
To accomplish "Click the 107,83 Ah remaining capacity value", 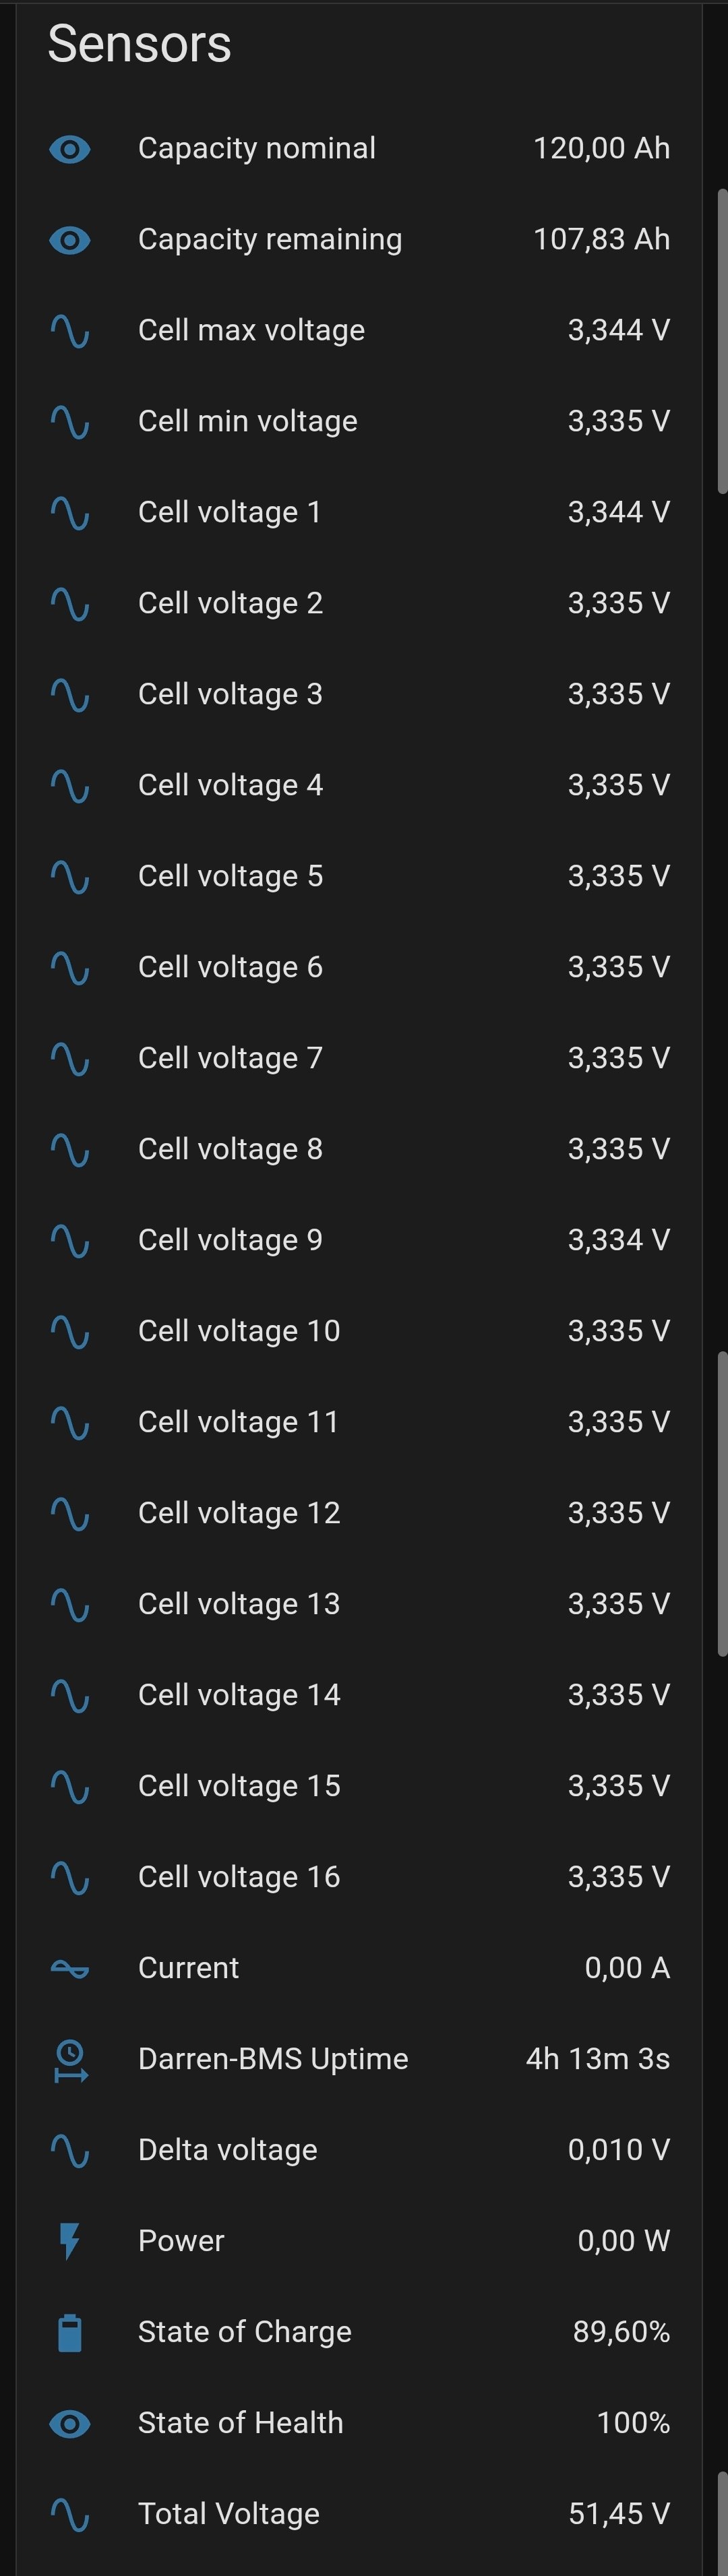I will point(601,240).
